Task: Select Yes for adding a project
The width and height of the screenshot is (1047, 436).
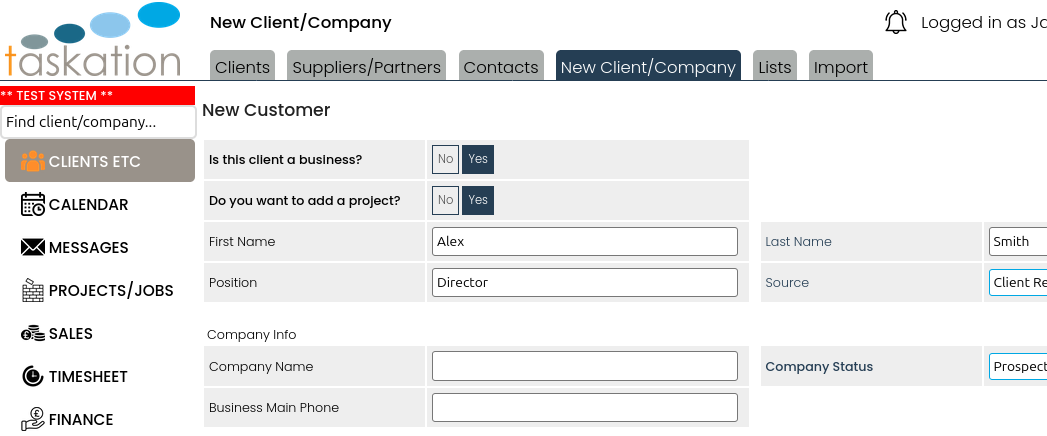Action: point(478,200)
